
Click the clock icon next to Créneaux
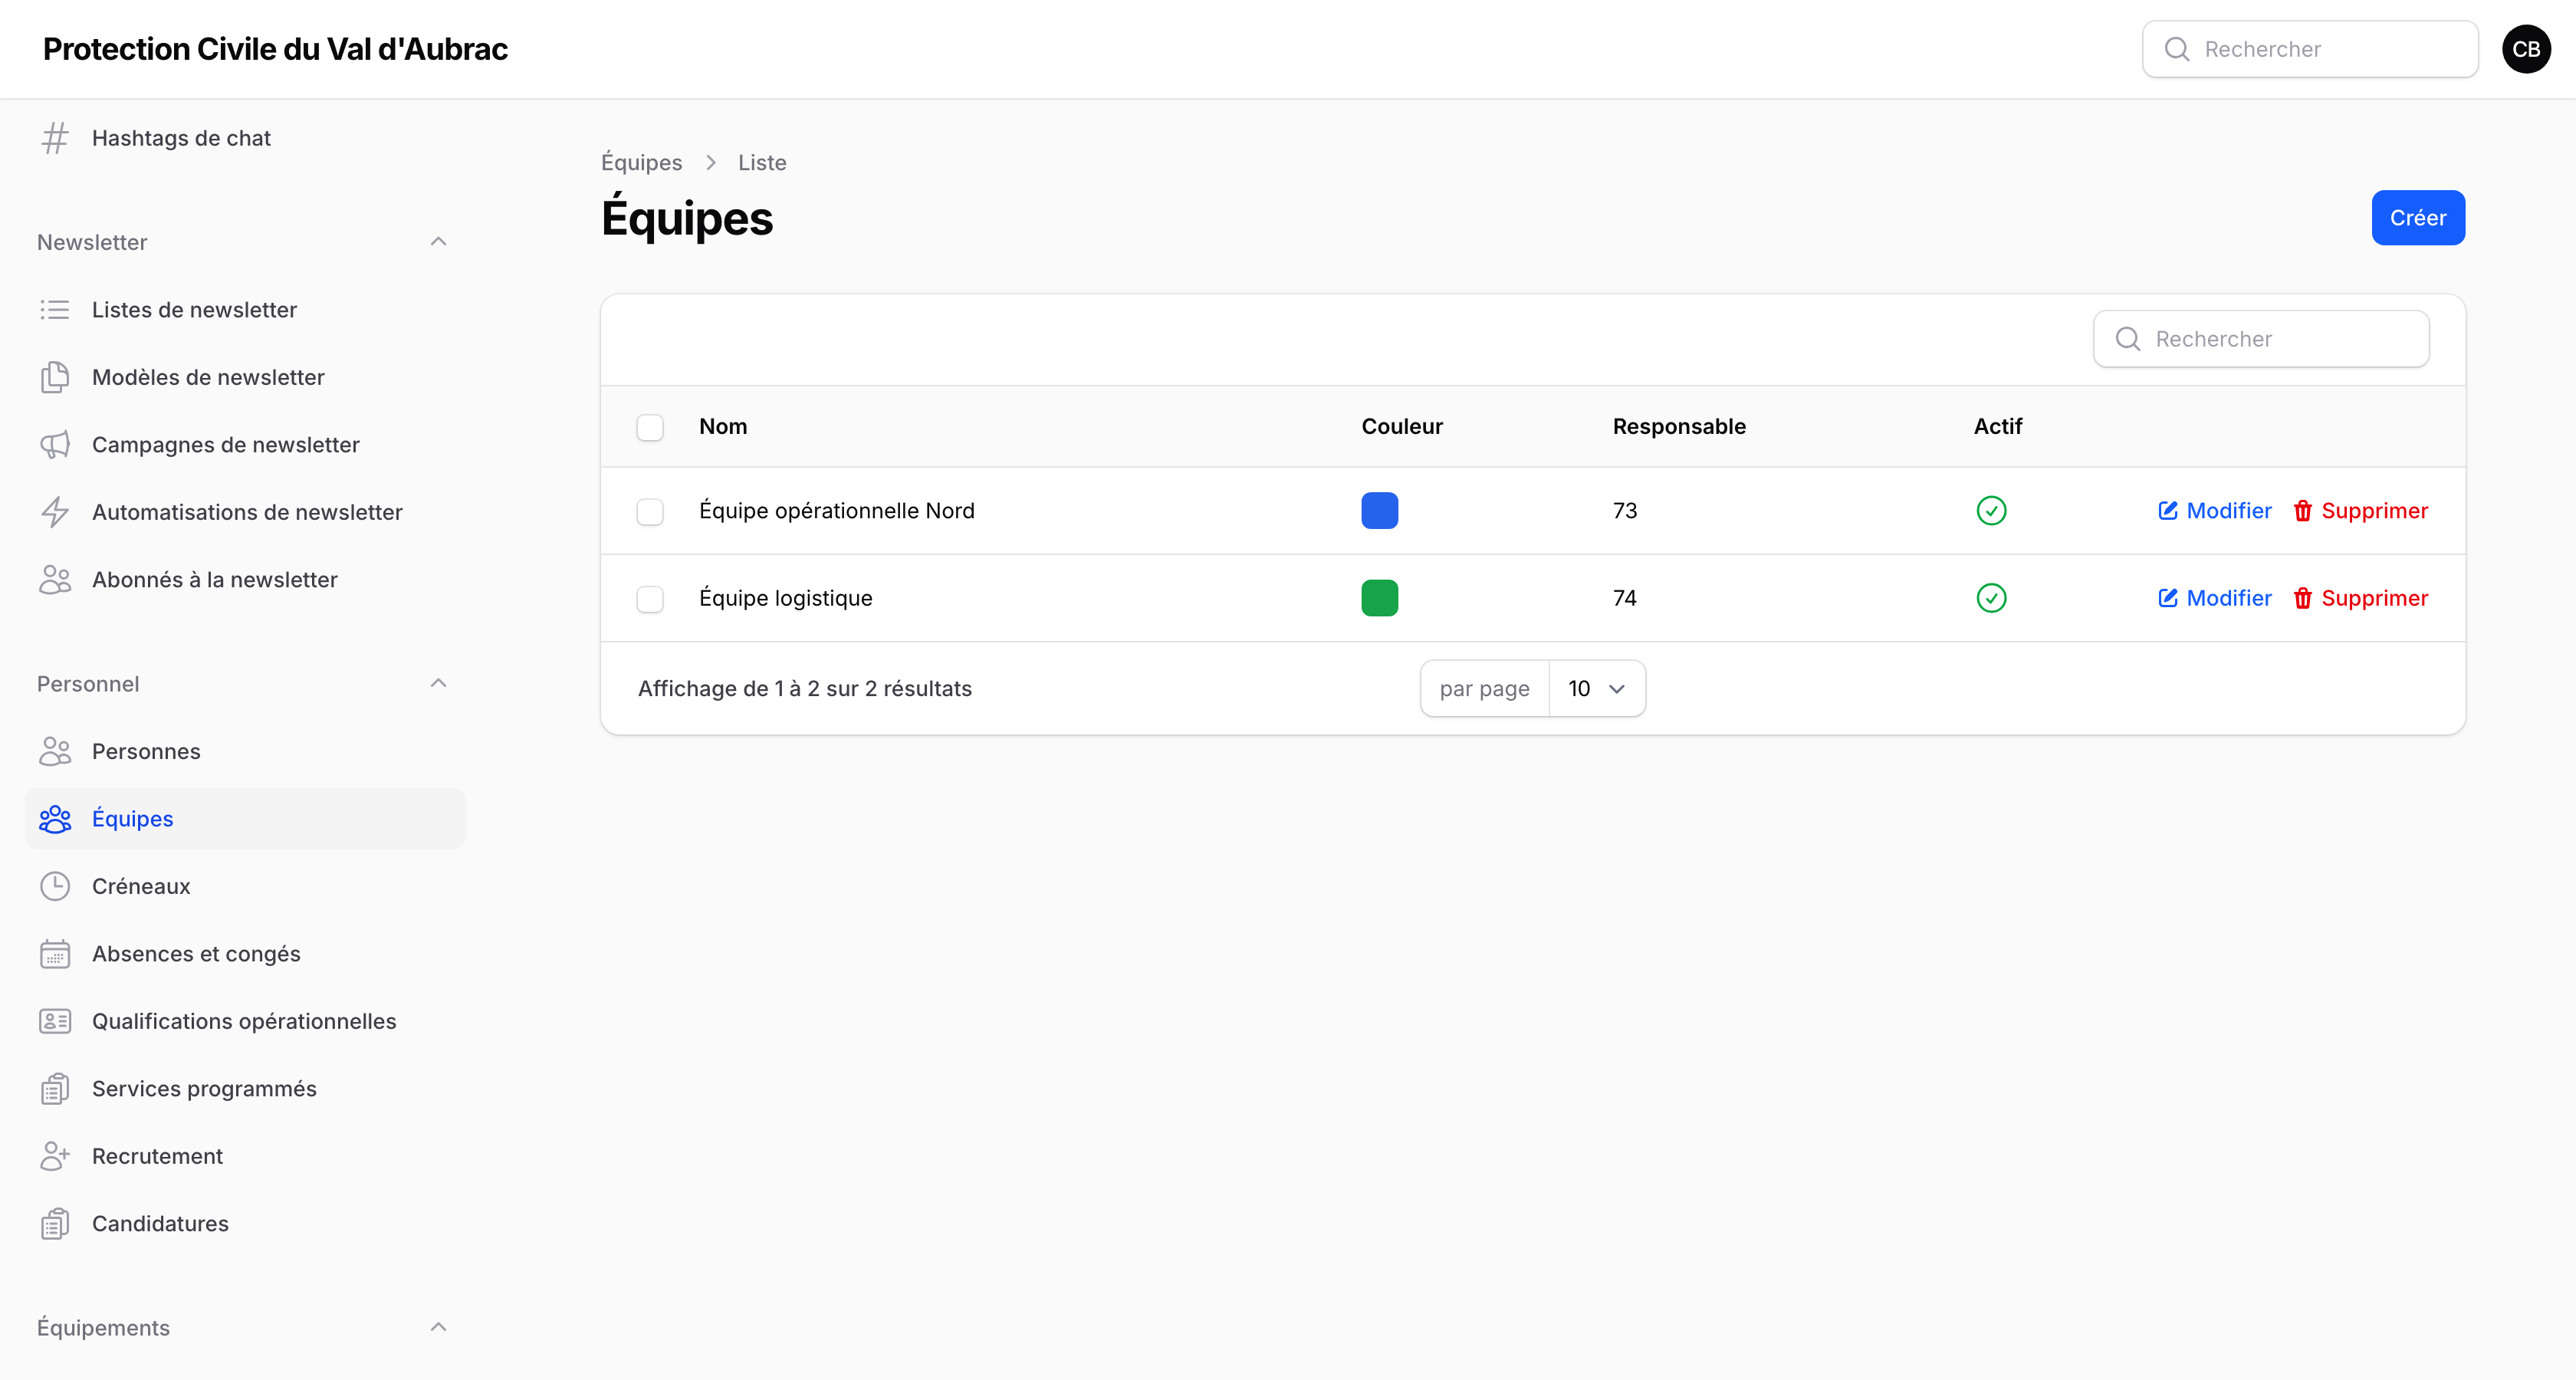click(55, 886)
